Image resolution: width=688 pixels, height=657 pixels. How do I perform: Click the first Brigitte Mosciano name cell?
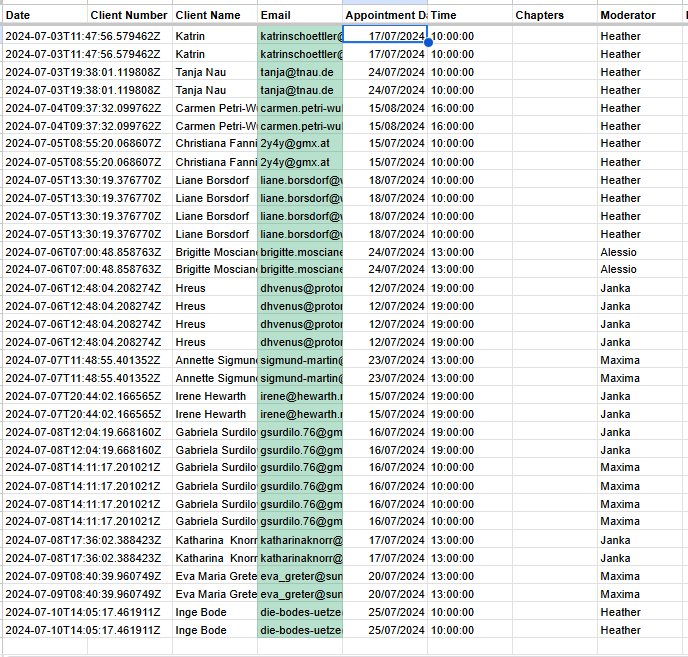(x=215, y=252)
